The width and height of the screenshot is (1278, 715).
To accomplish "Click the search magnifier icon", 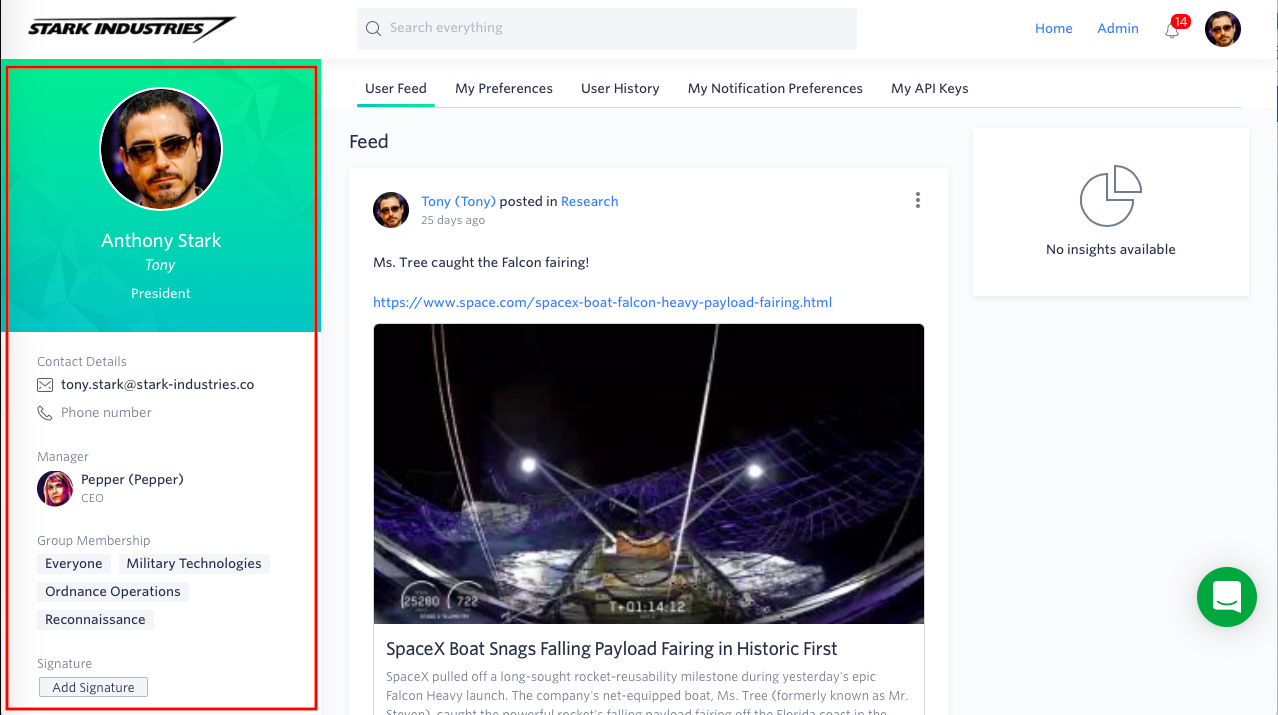I will pyautogui.click(x=374, y=28).
